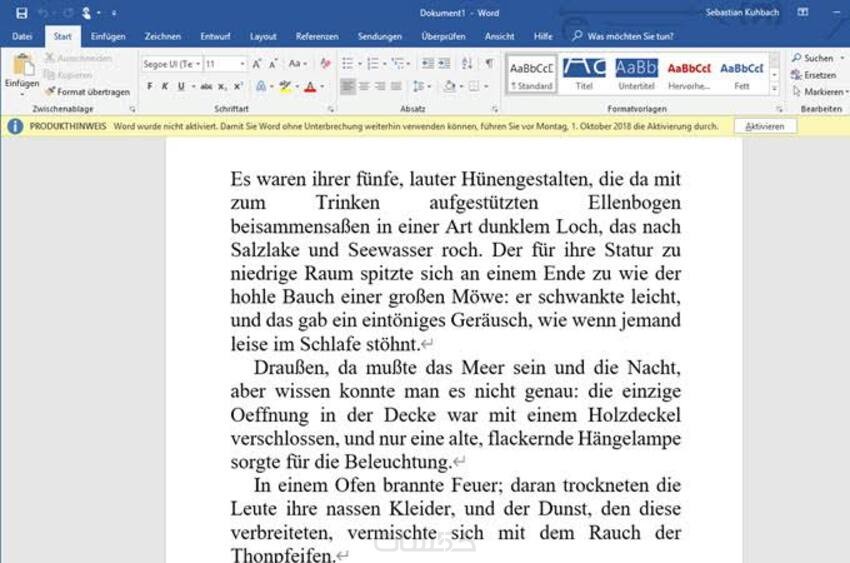Open the Suchen dropdown arrow

(x=842, y=58)
